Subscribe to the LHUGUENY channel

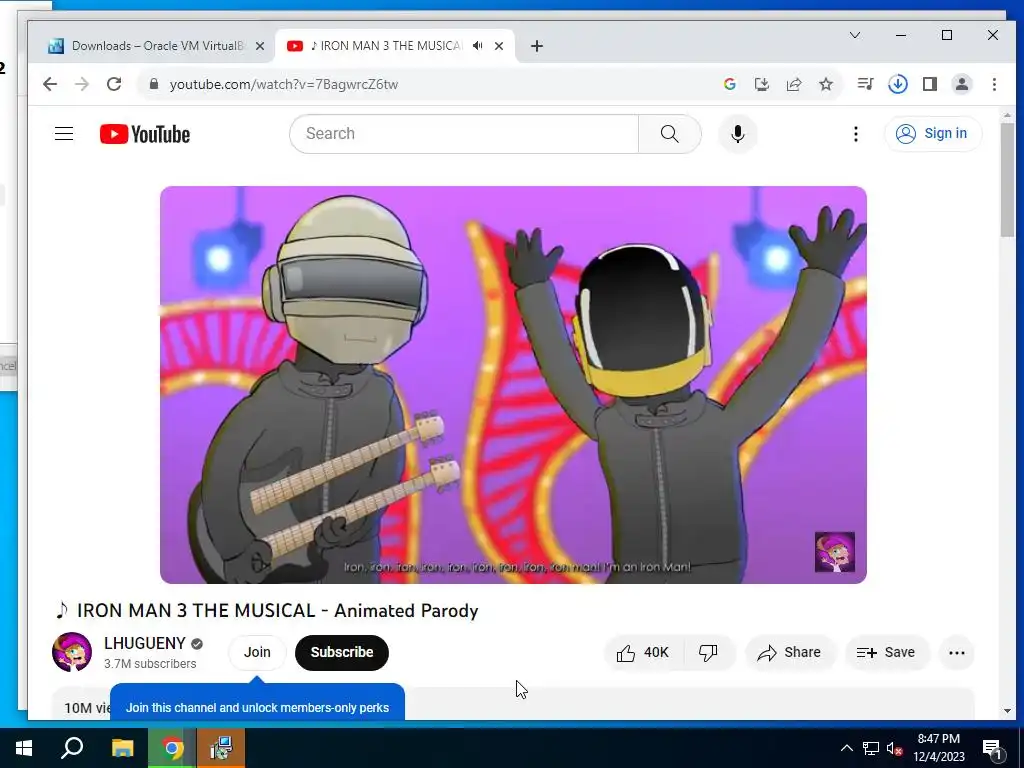click(342, 652)
